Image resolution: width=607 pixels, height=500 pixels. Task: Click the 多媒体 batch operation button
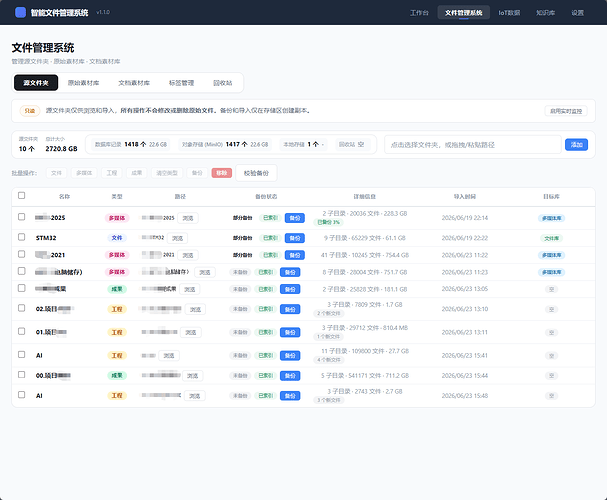(x=84, y=173)
